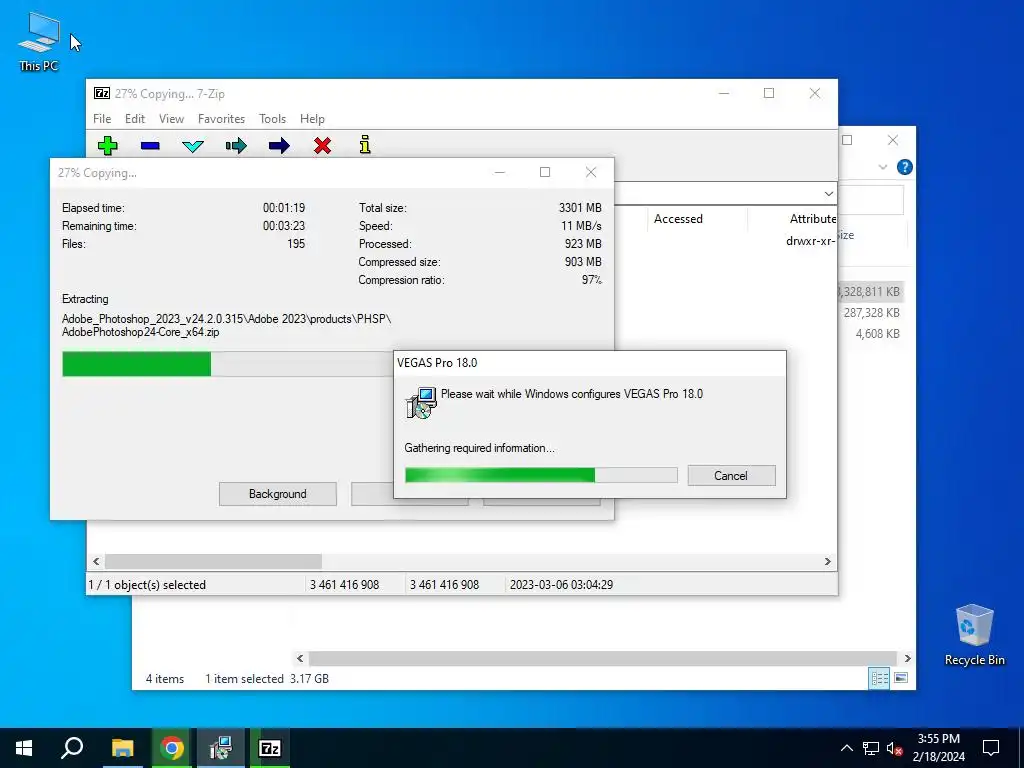Expand the Explorer ribbon chevron
1024x768 pixels.
[x=882, y=167]
